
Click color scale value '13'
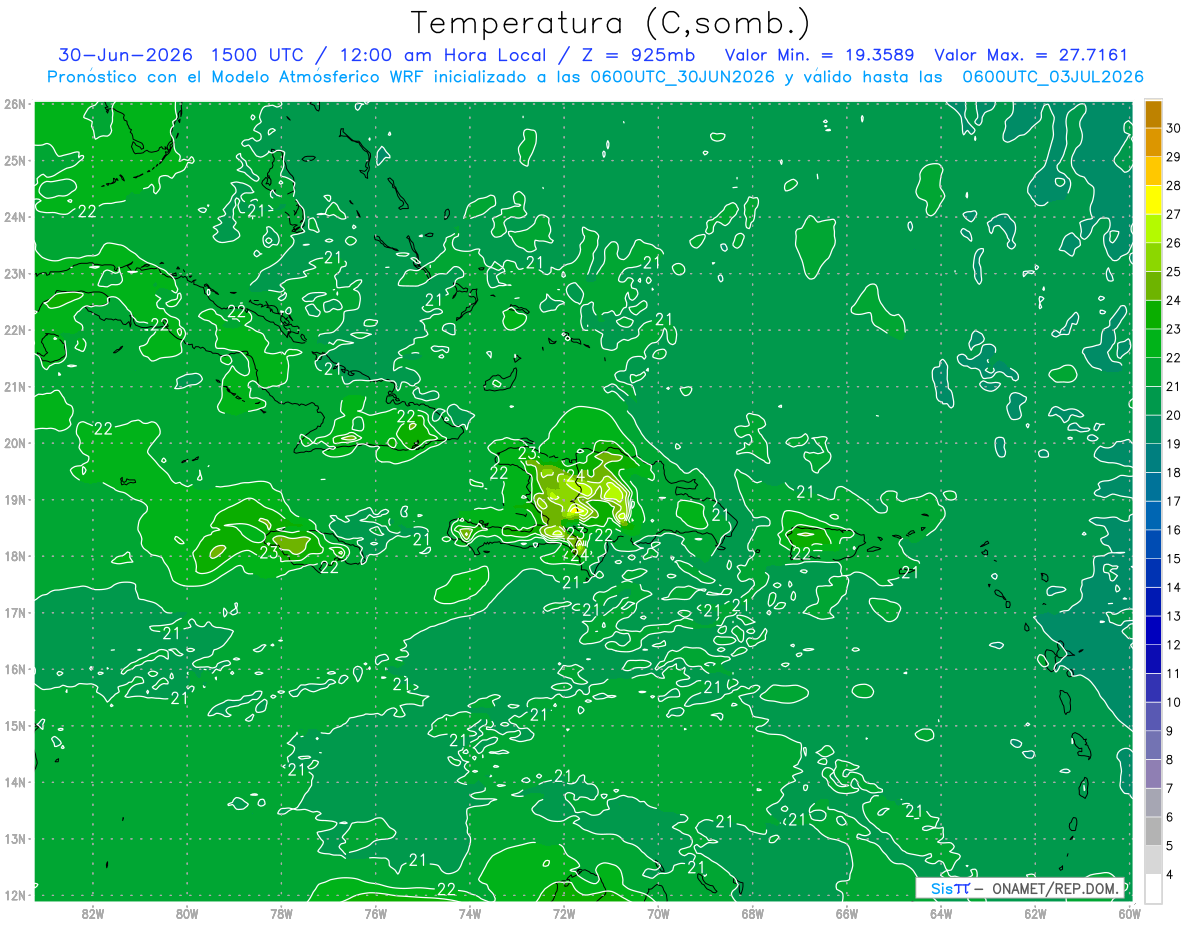(1173, 616)
